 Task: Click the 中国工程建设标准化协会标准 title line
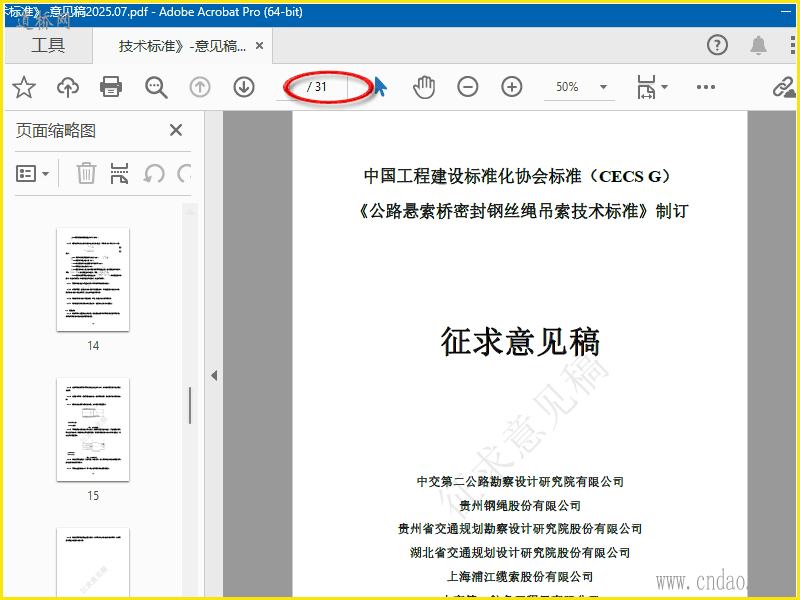[x=517, y=177]
